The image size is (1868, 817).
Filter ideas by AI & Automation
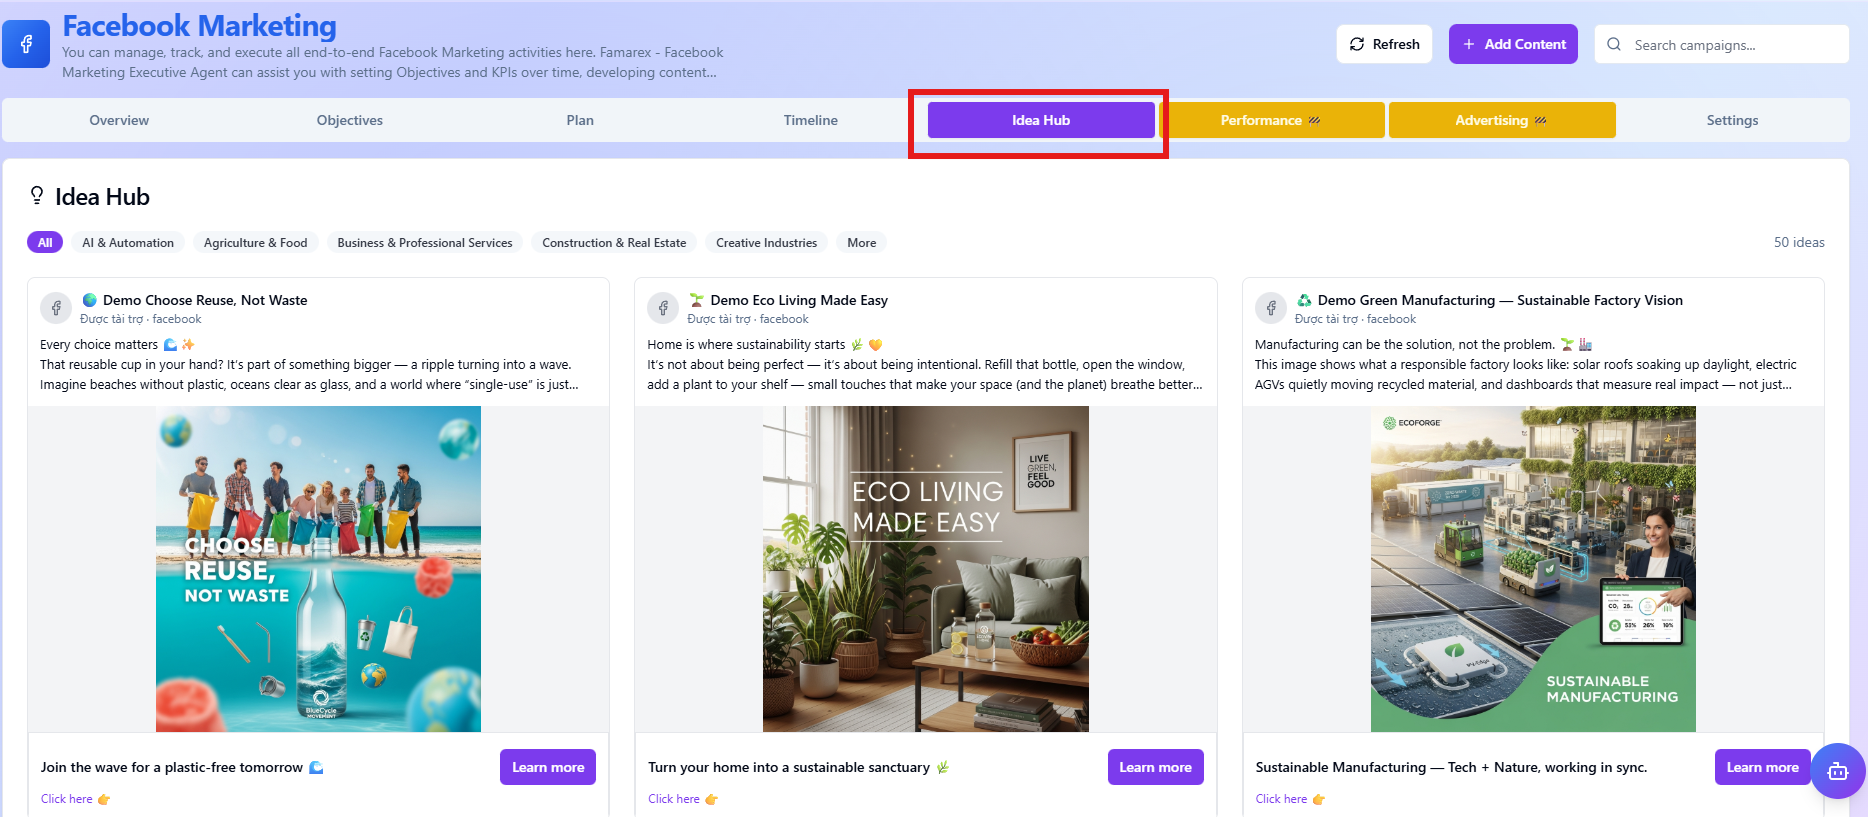128,243
